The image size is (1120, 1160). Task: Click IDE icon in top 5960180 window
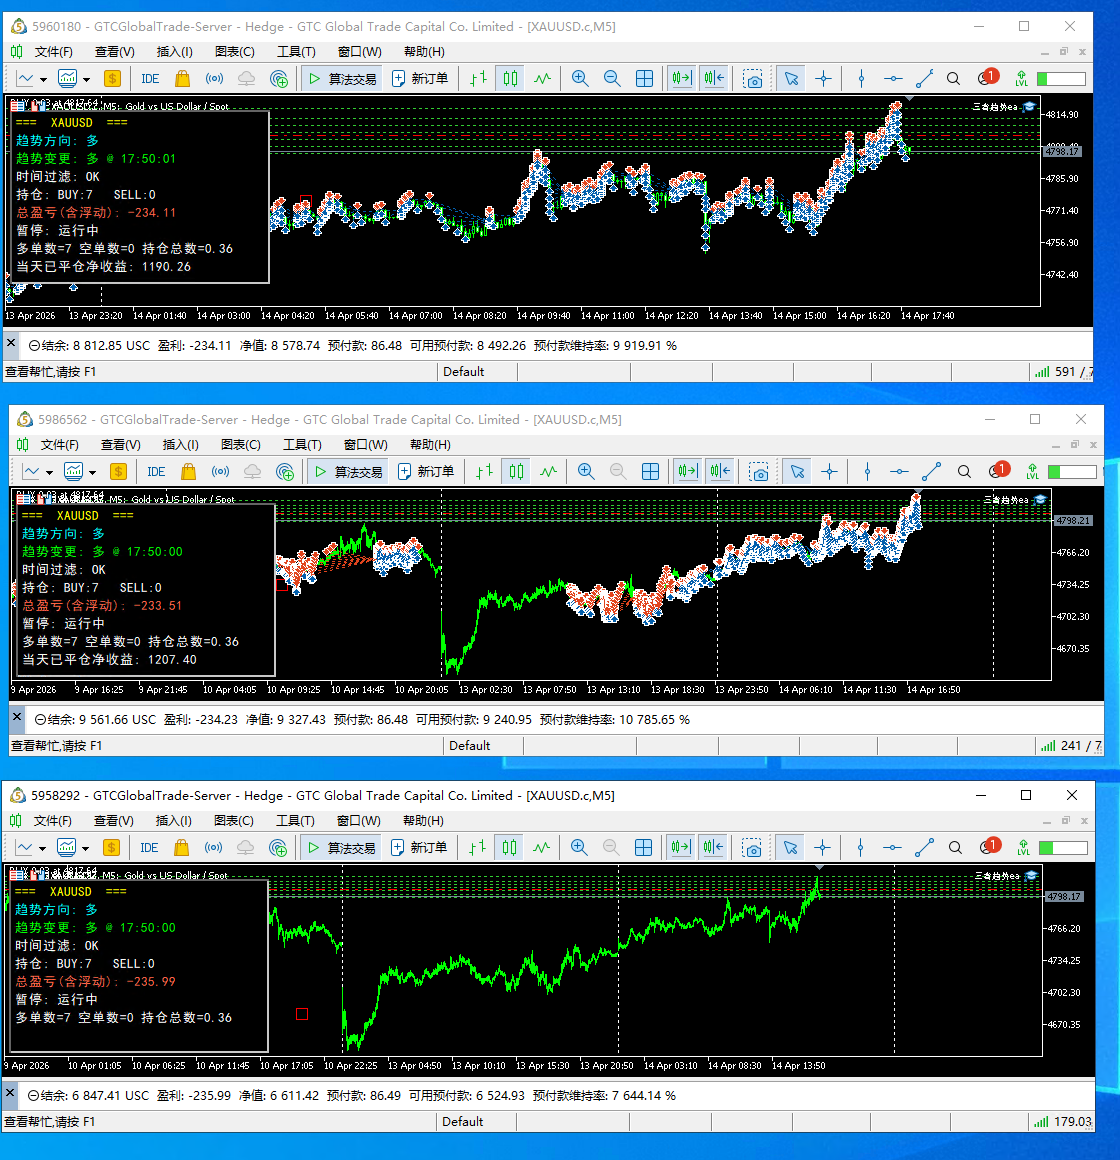[x=150, y=78]
